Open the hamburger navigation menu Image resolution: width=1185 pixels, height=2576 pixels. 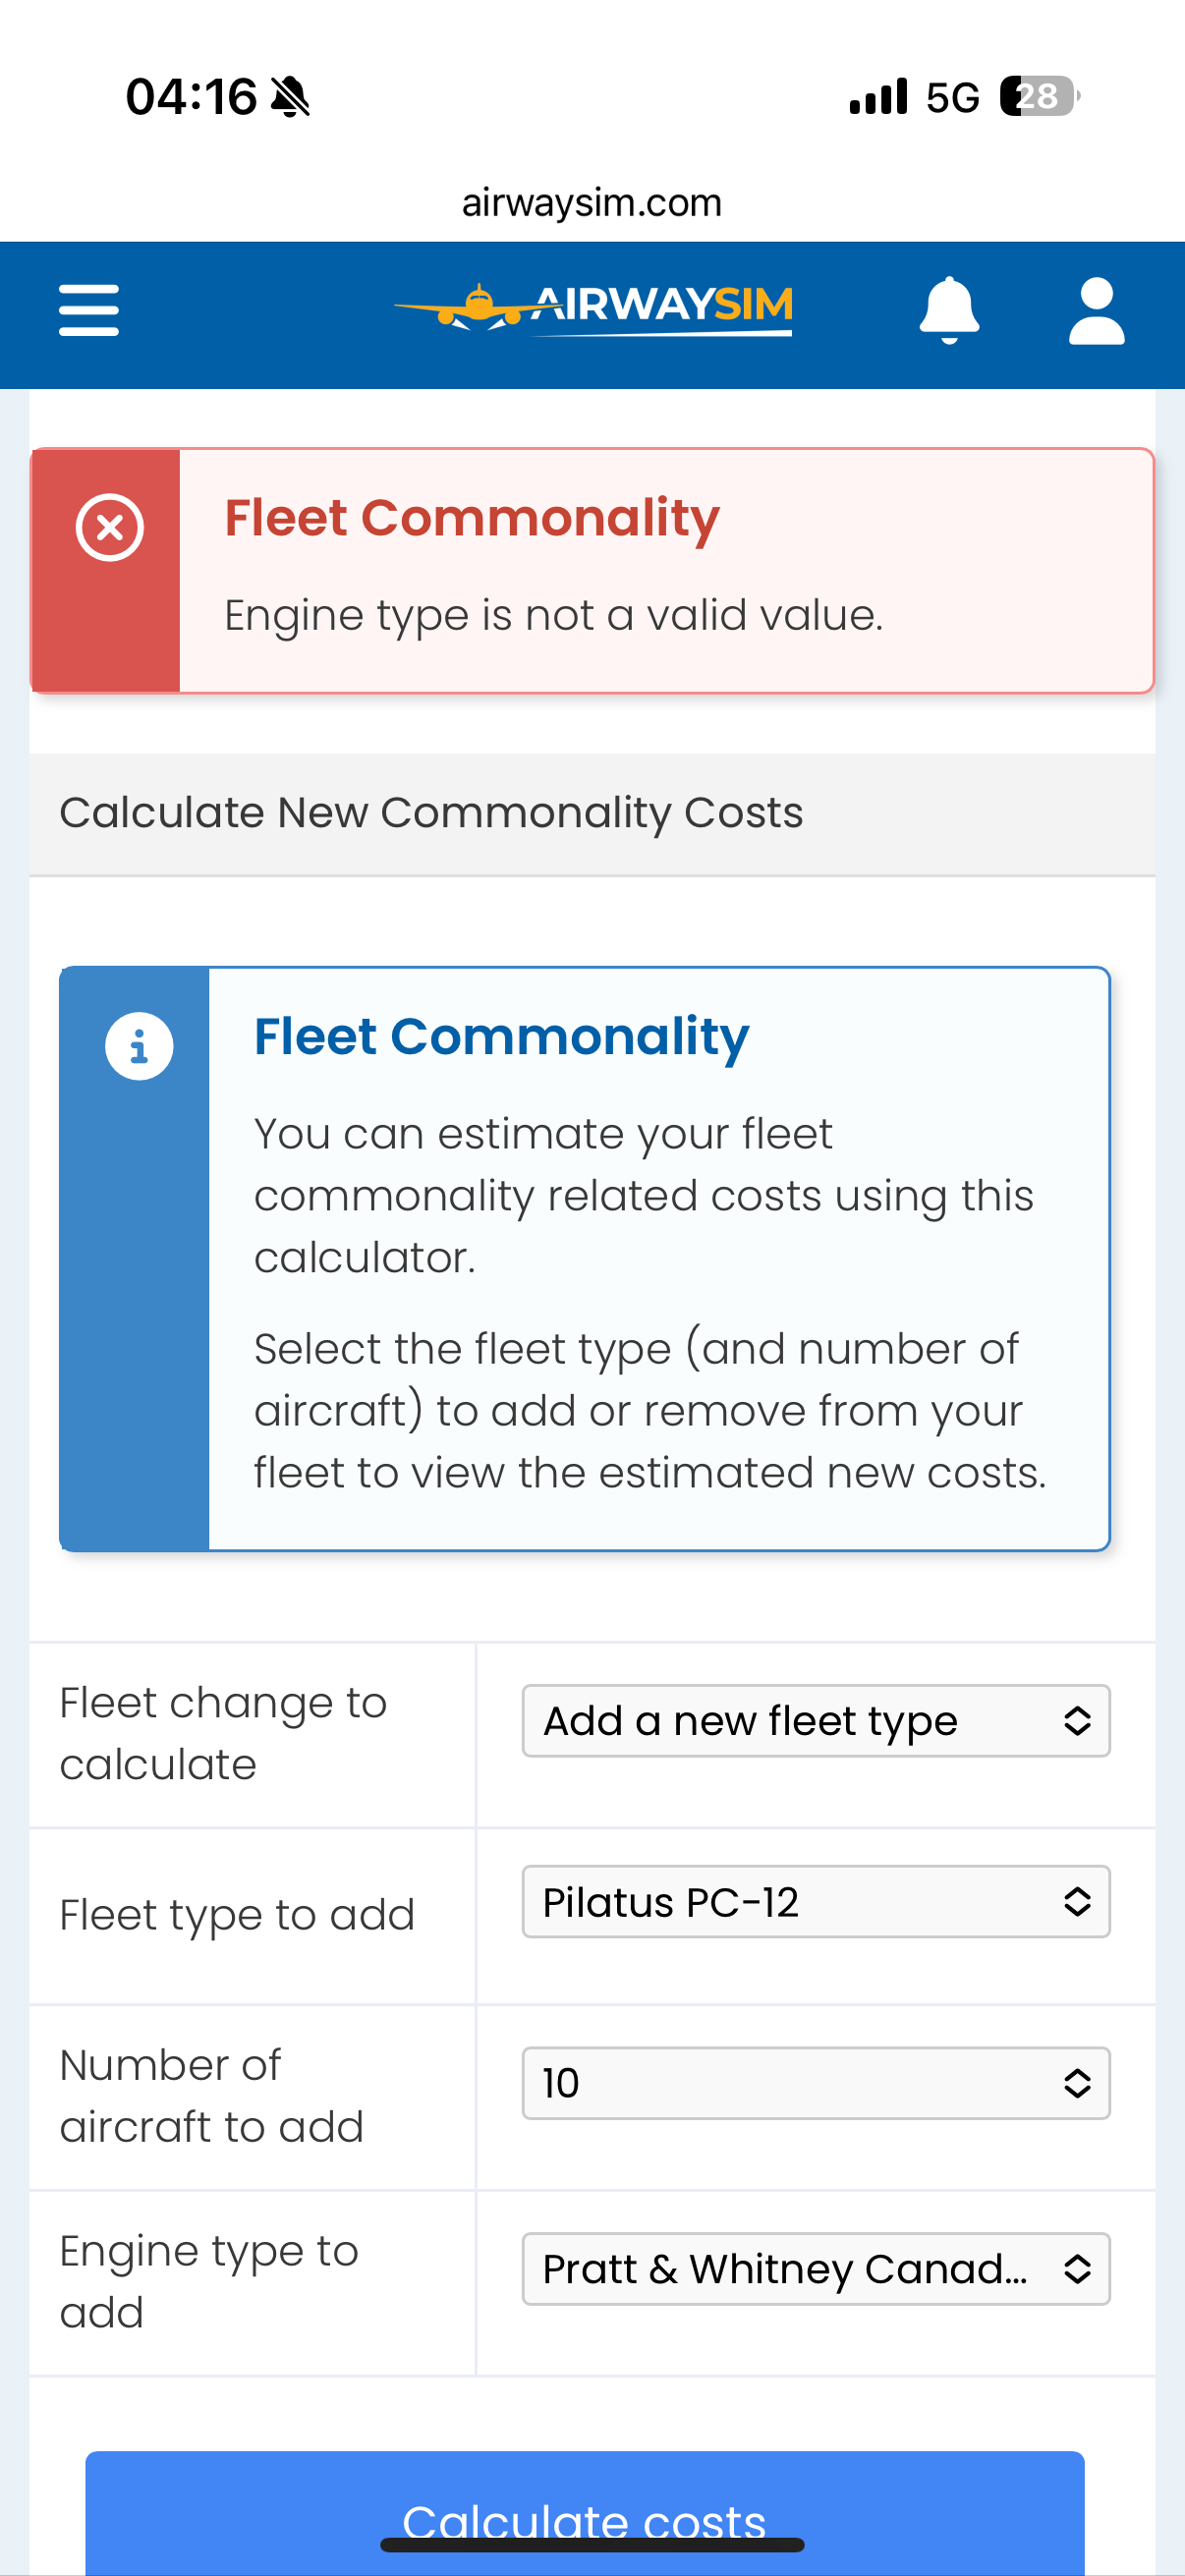pyautogui.click(x=89, y=310)
